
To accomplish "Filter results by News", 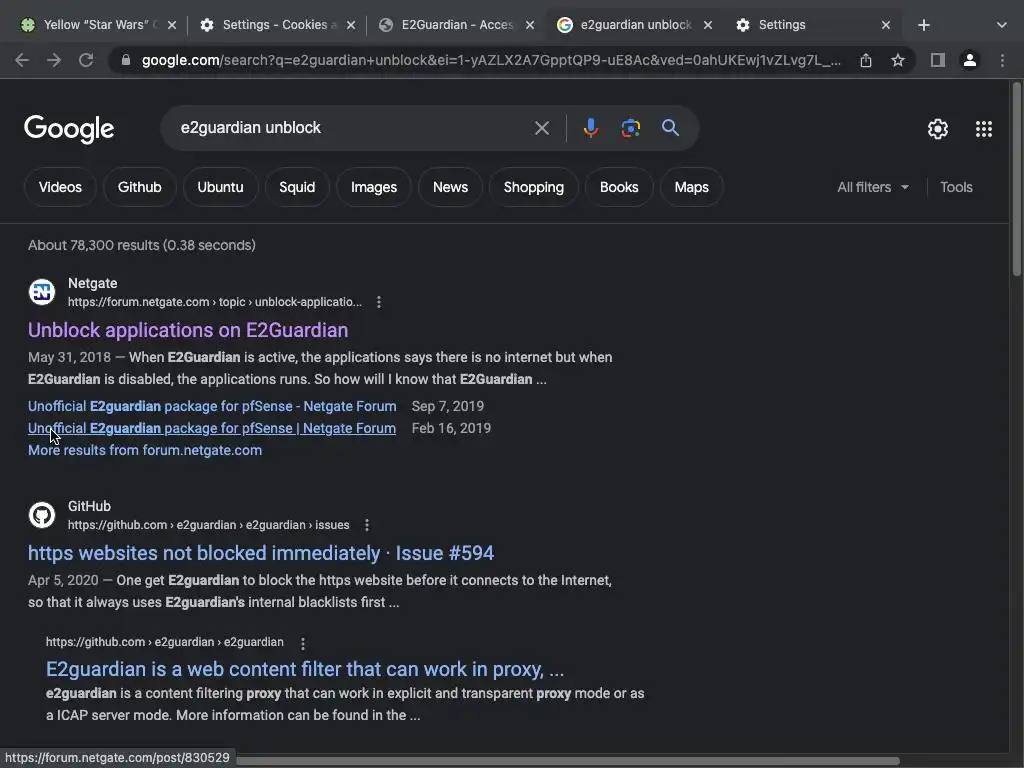I will 450,187.
